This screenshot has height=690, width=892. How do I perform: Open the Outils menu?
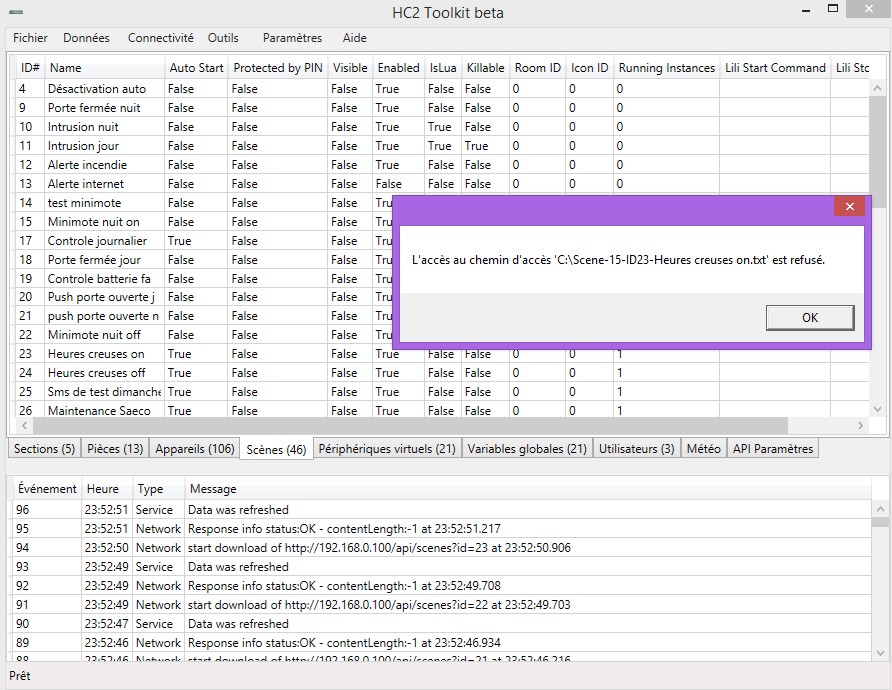point(223,38)
